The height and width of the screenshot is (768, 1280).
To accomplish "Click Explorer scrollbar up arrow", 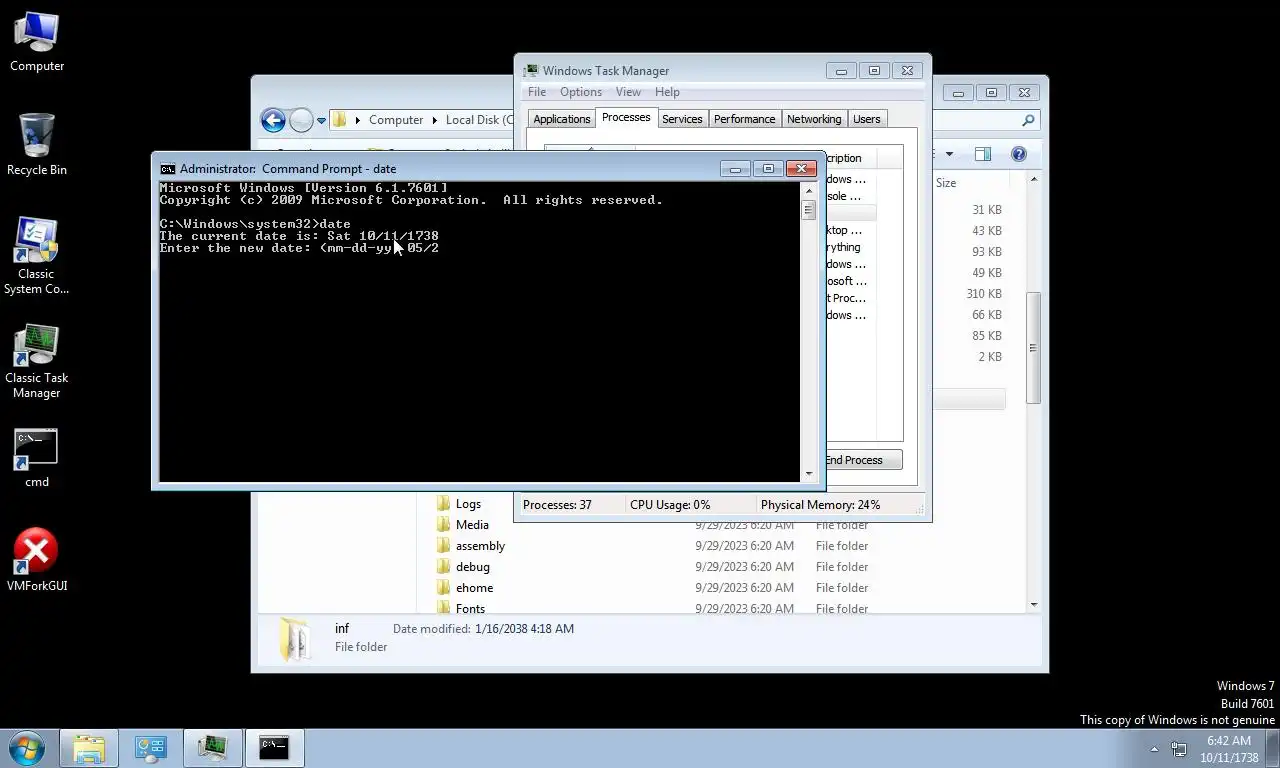I will point(1034,179).
